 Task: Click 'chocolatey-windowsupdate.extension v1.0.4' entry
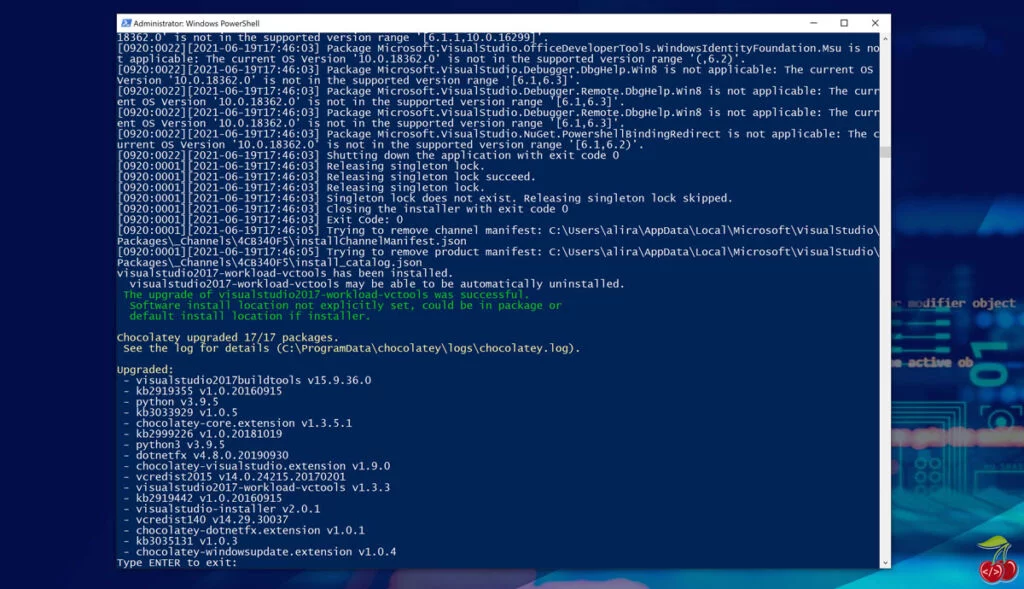point(266,552)
